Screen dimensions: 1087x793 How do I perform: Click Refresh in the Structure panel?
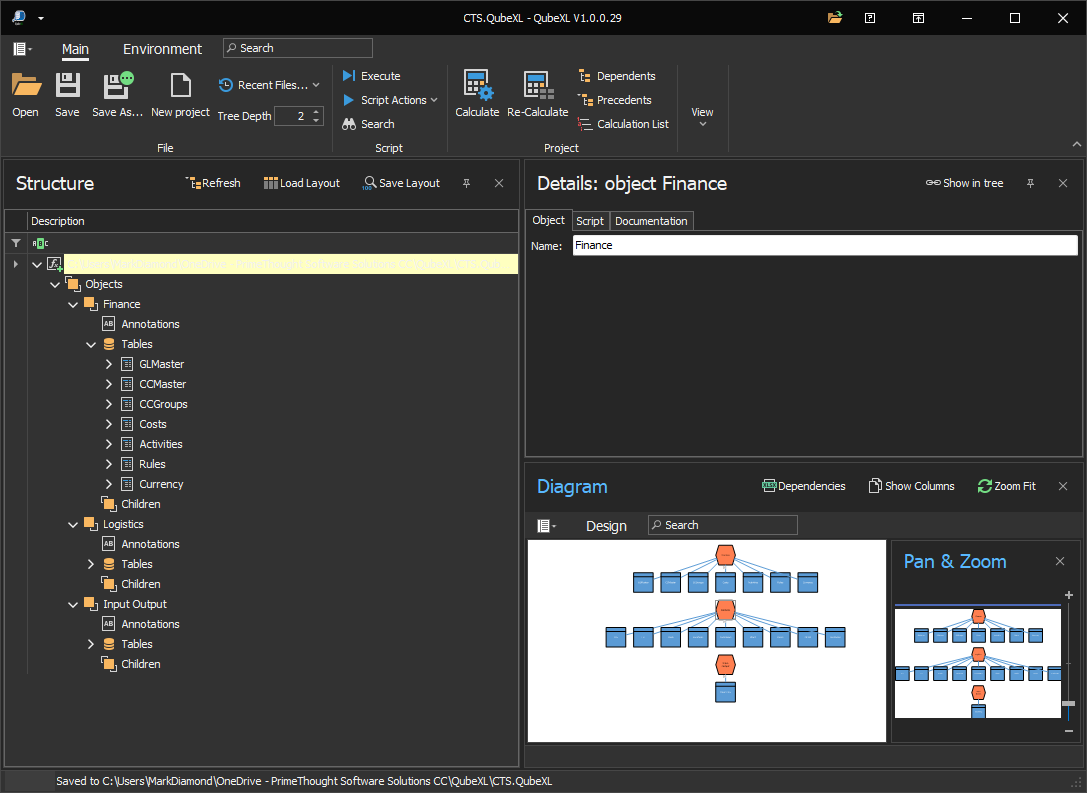pyautogui.click(x=213, y=183)
